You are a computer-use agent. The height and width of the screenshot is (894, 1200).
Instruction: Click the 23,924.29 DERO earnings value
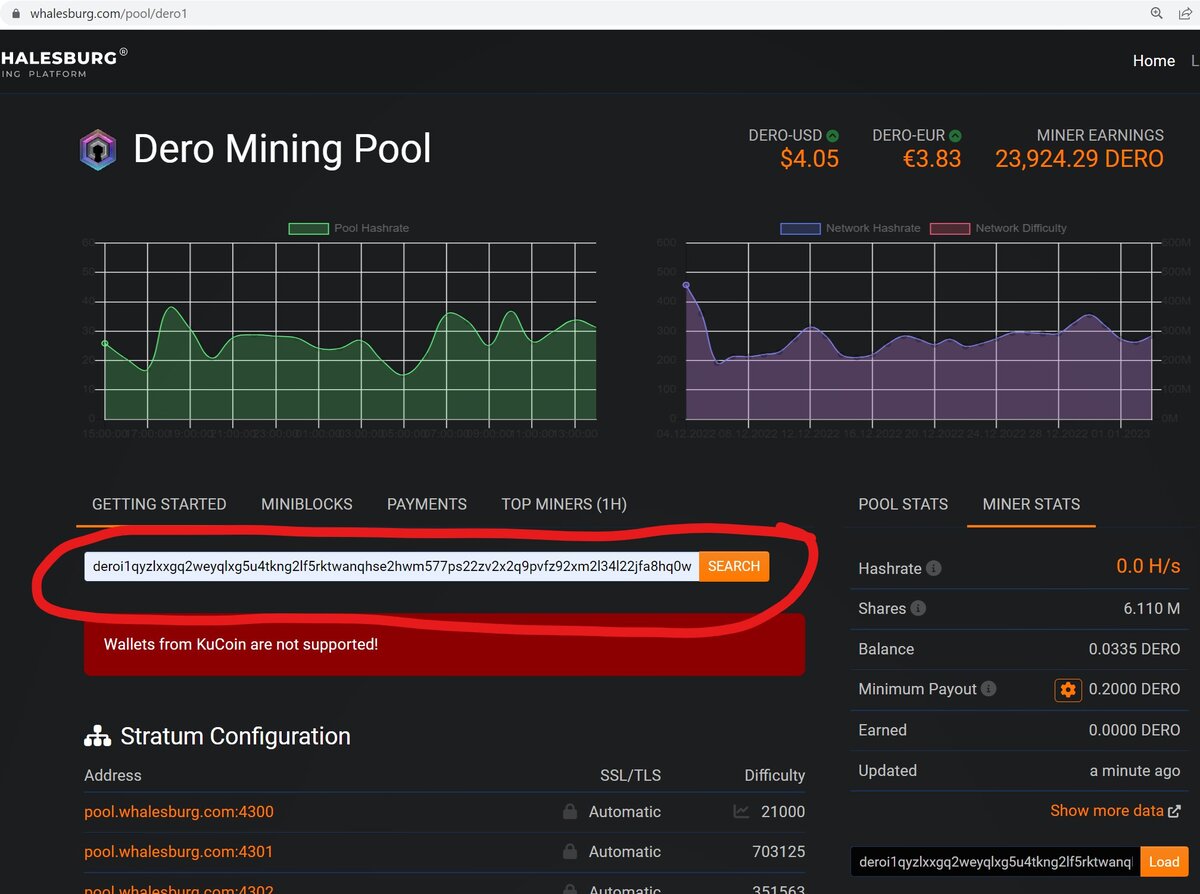1079,159
